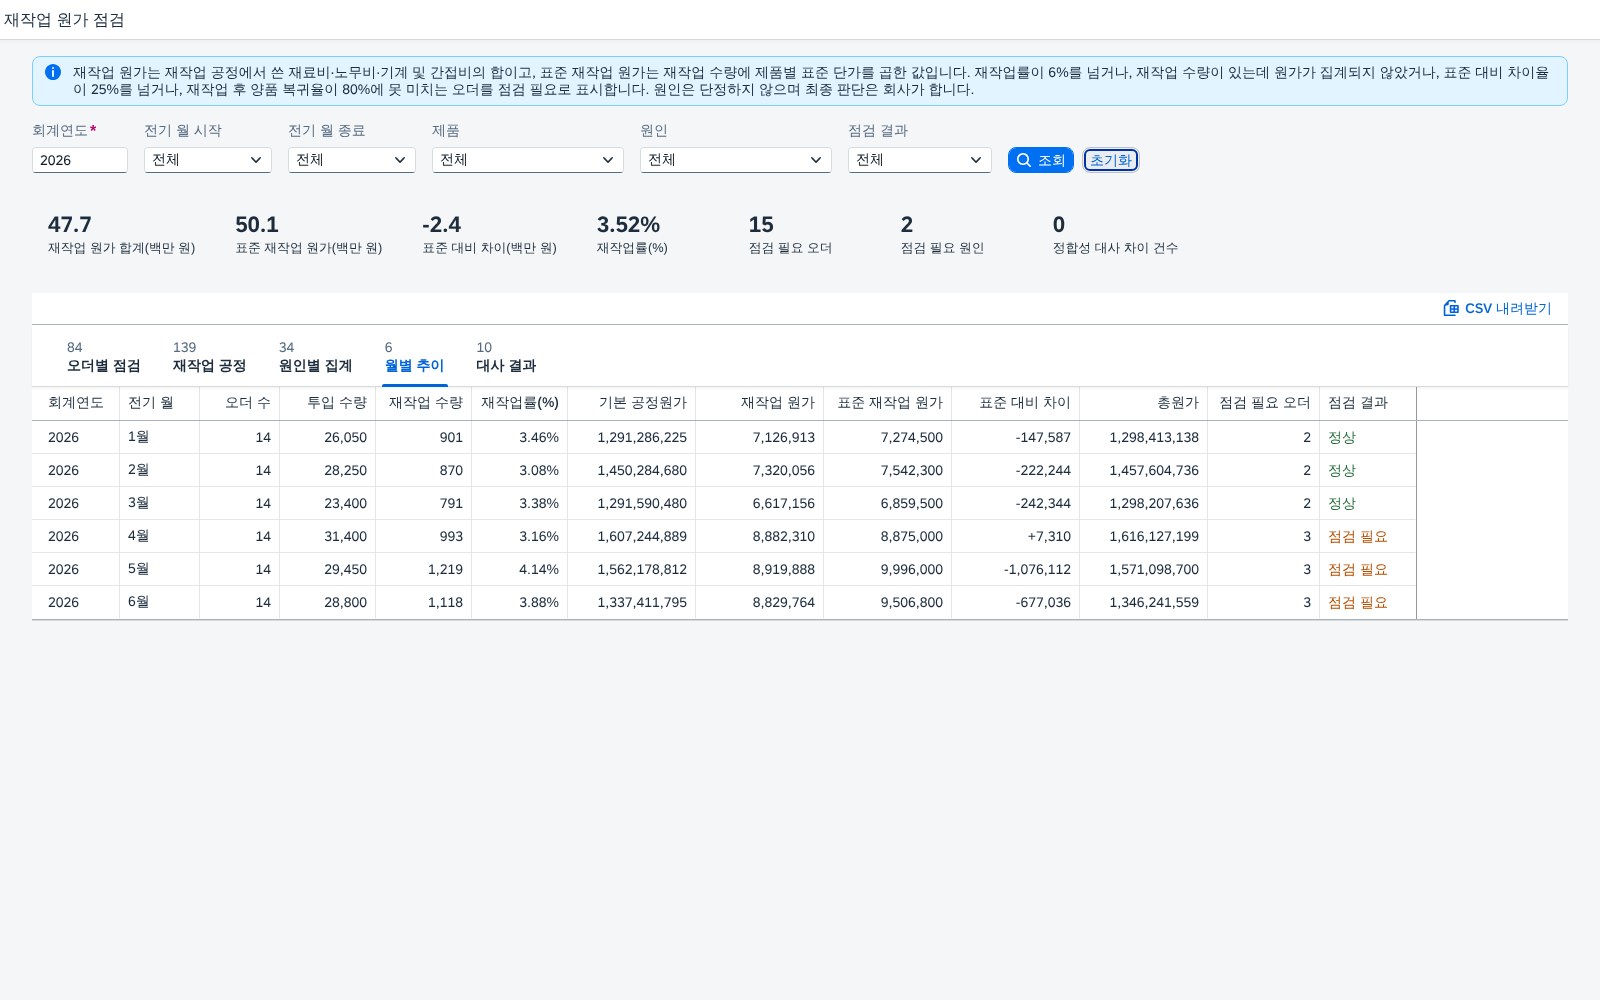Click the 총원가 column header

click(1144, 403)
